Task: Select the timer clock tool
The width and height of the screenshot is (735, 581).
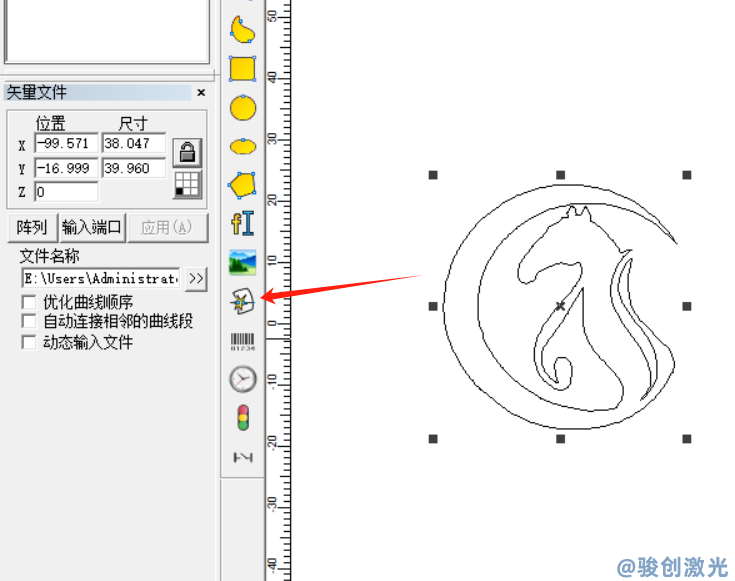Action: [x=243, y=379]
